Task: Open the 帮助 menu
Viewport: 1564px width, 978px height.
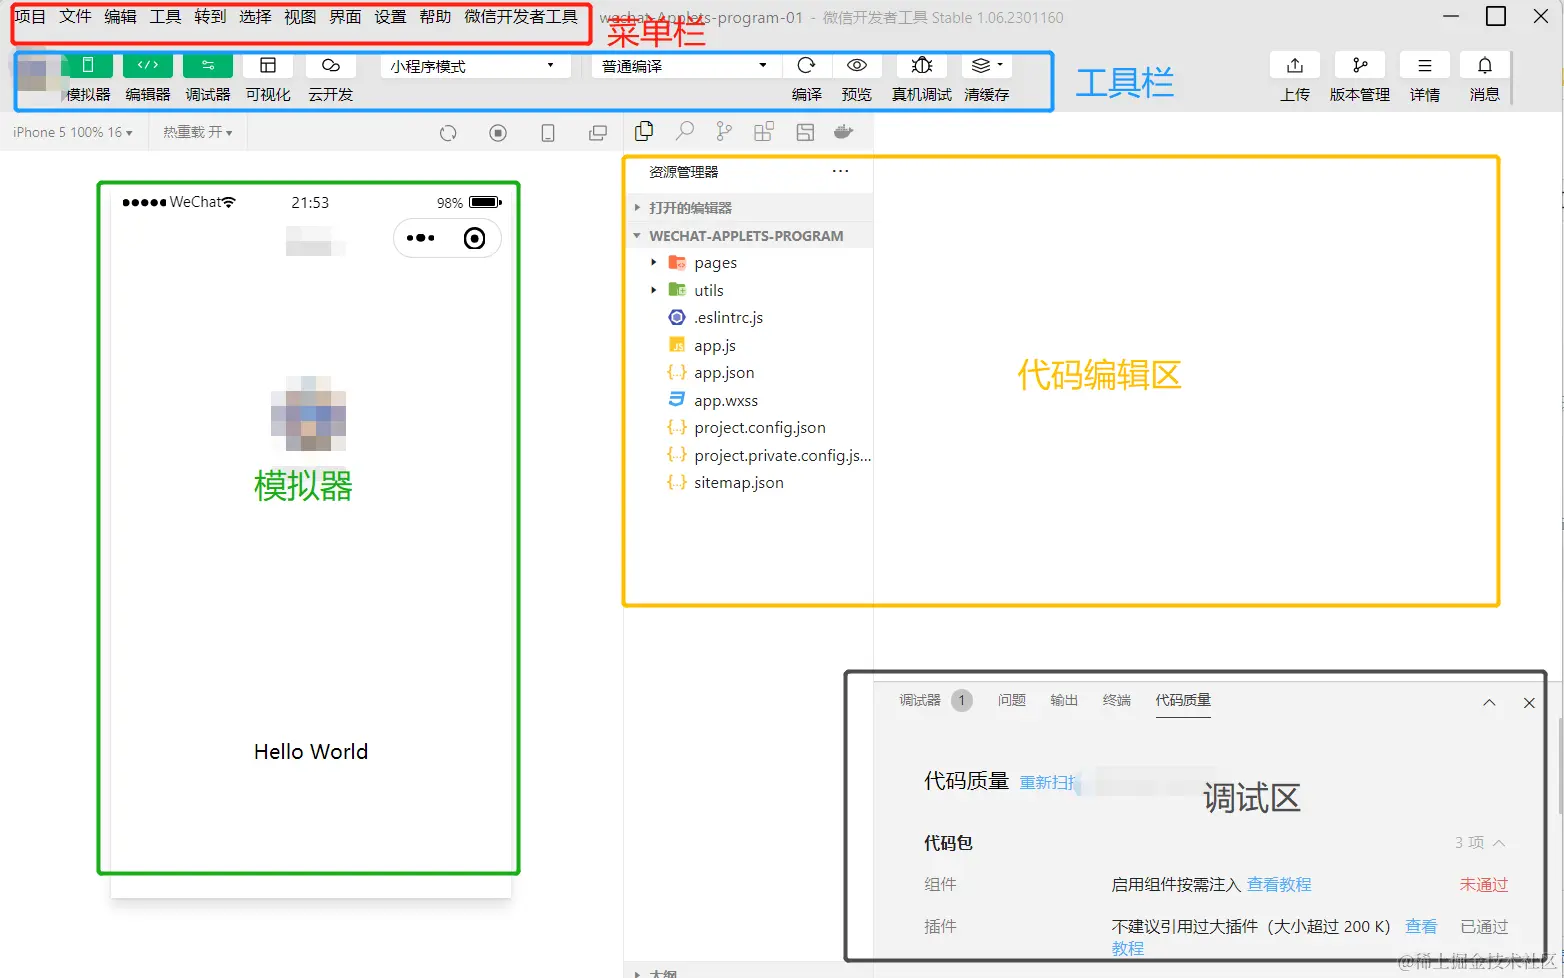Action: pyautogui.click(x=435, y=17)
